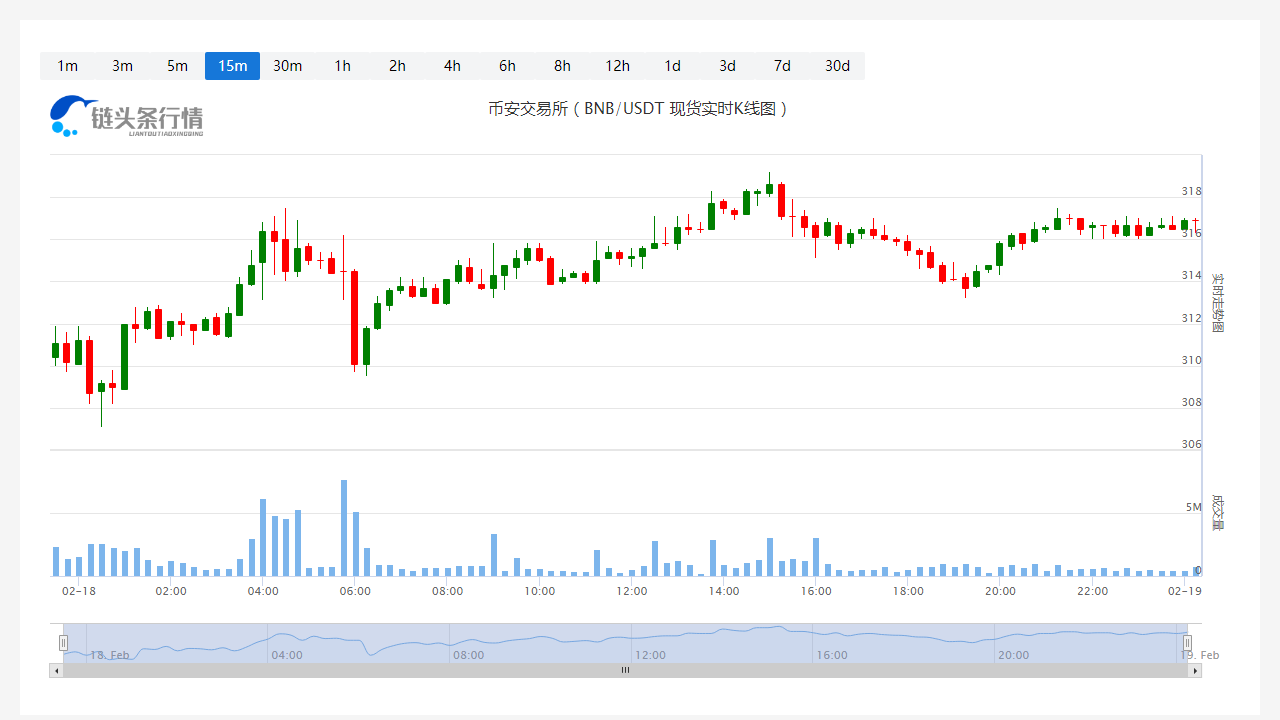Show the 1h timeframe chart

tap(342, 66)
